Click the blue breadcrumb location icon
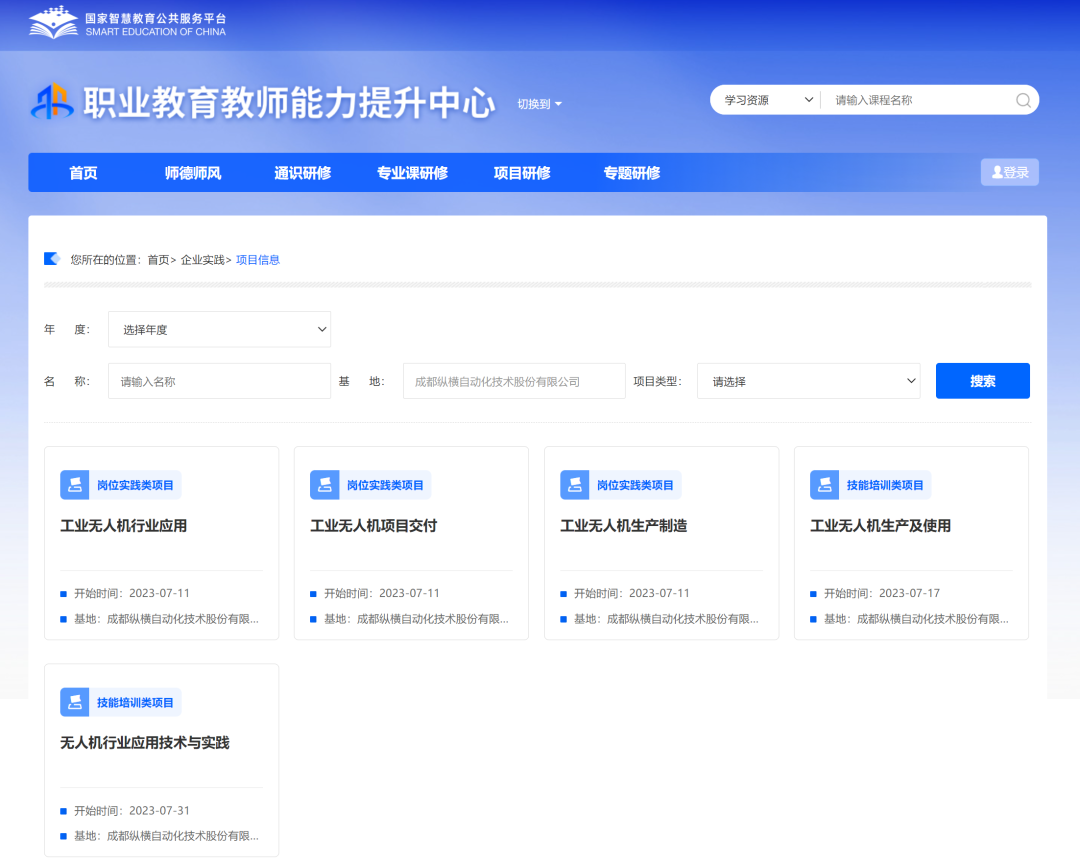The height and width of the screenshot is (863, 1080). [52, 259]
